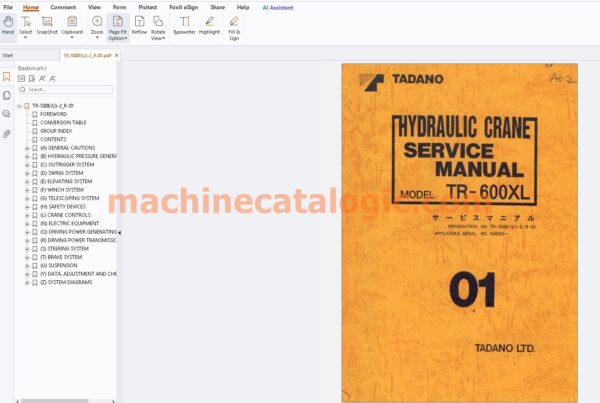Open Clipboard dropdown arrow
The height and width of the screenshot is (403, 600).
72,38
